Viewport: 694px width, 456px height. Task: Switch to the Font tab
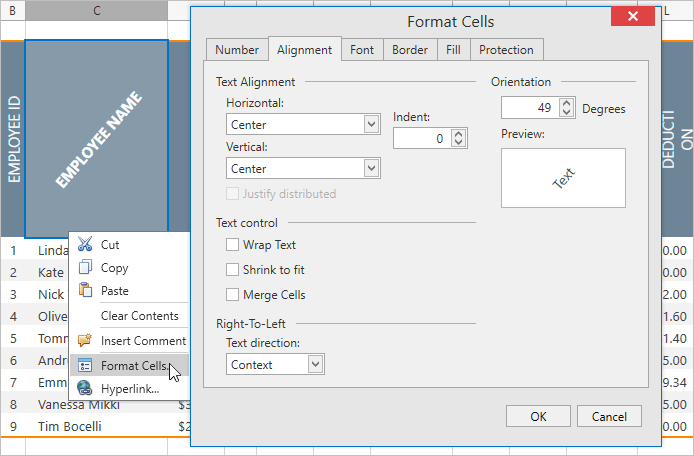pos(362,50)
